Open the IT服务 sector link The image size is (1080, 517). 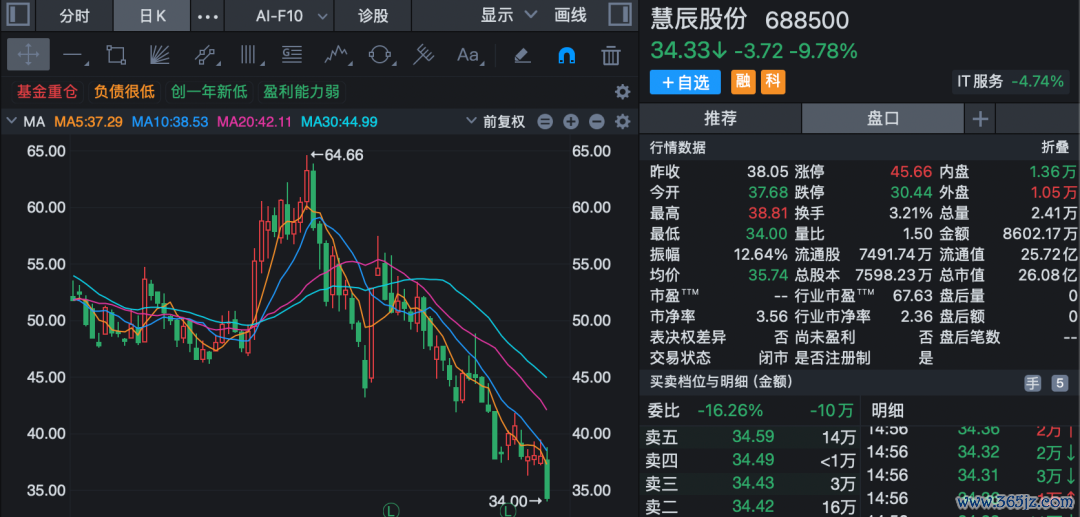(1010, 81)
